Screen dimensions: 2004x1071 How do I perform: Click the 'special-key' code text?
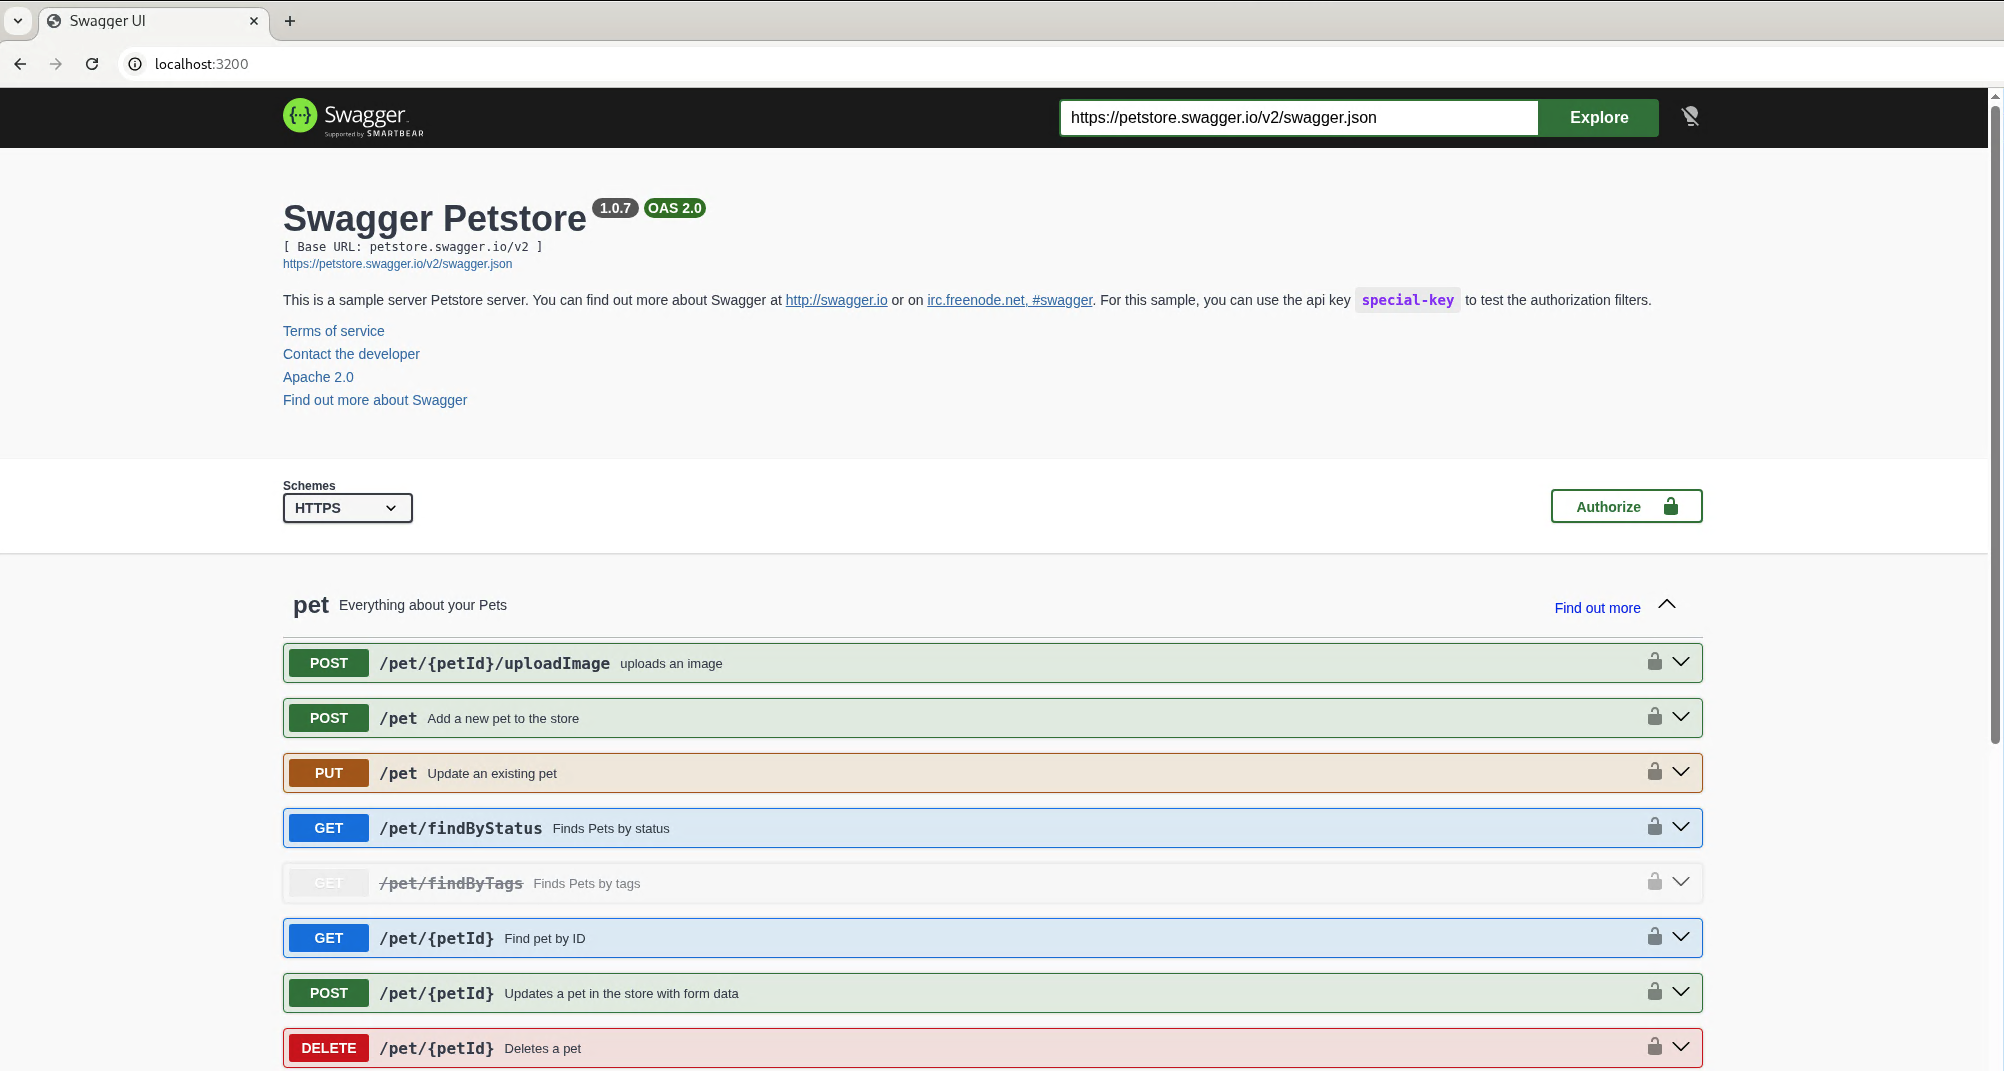coord(1407,300)
